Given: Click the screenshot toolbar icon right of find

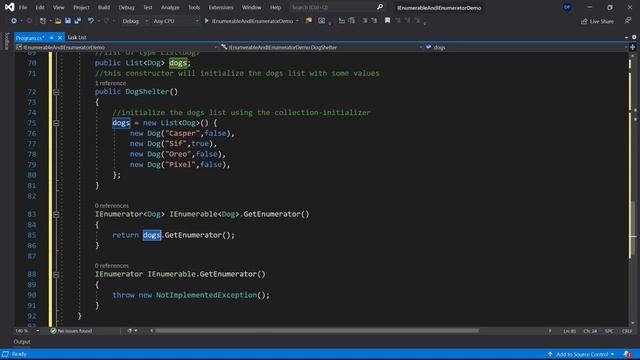Looking at the screenshot, I should [x=322, y=20].
